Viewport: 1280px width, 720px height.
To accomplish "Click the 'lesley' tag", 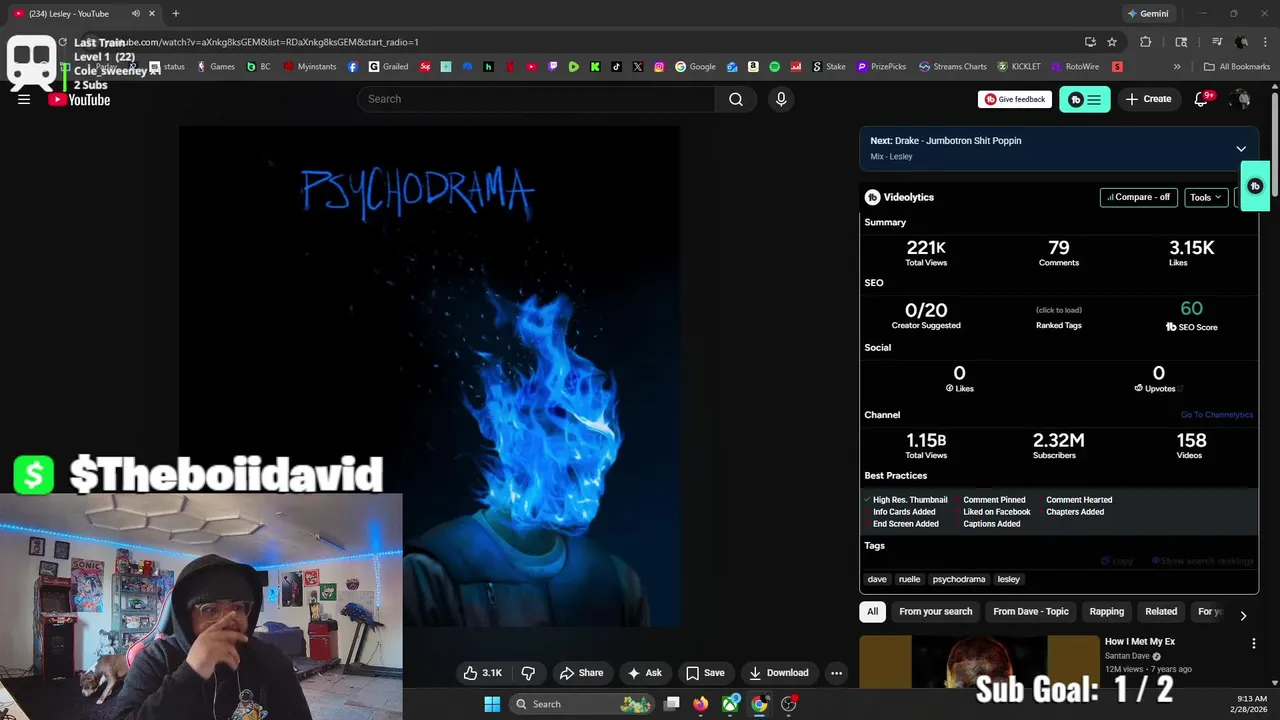I will pyautogui.click(x=1009, y=579).
